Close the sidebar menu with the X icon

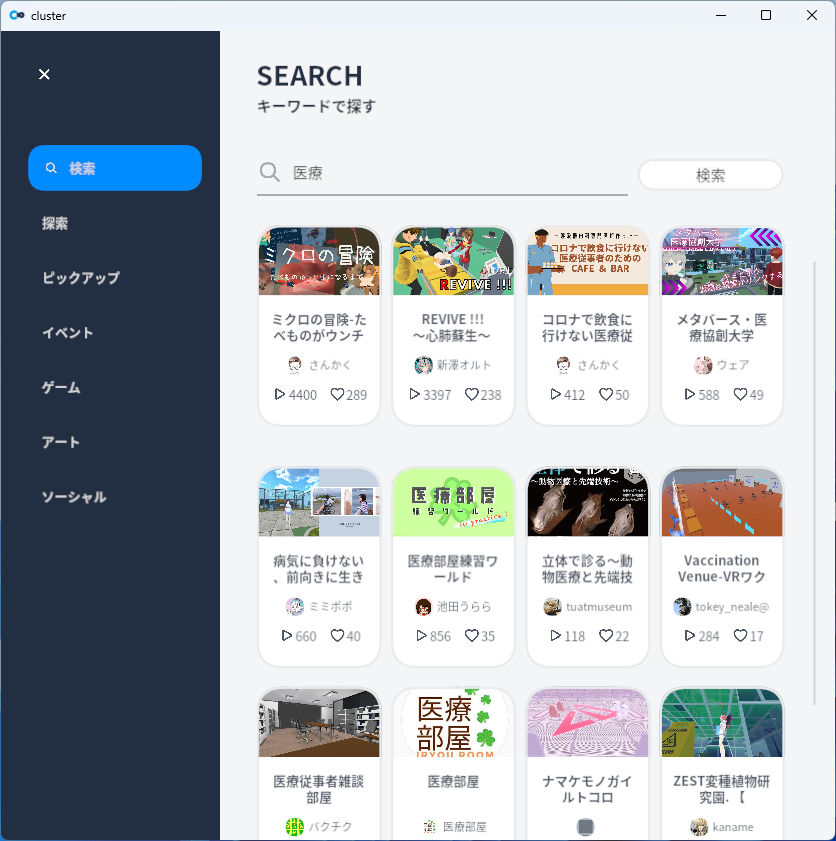(44, 74)
